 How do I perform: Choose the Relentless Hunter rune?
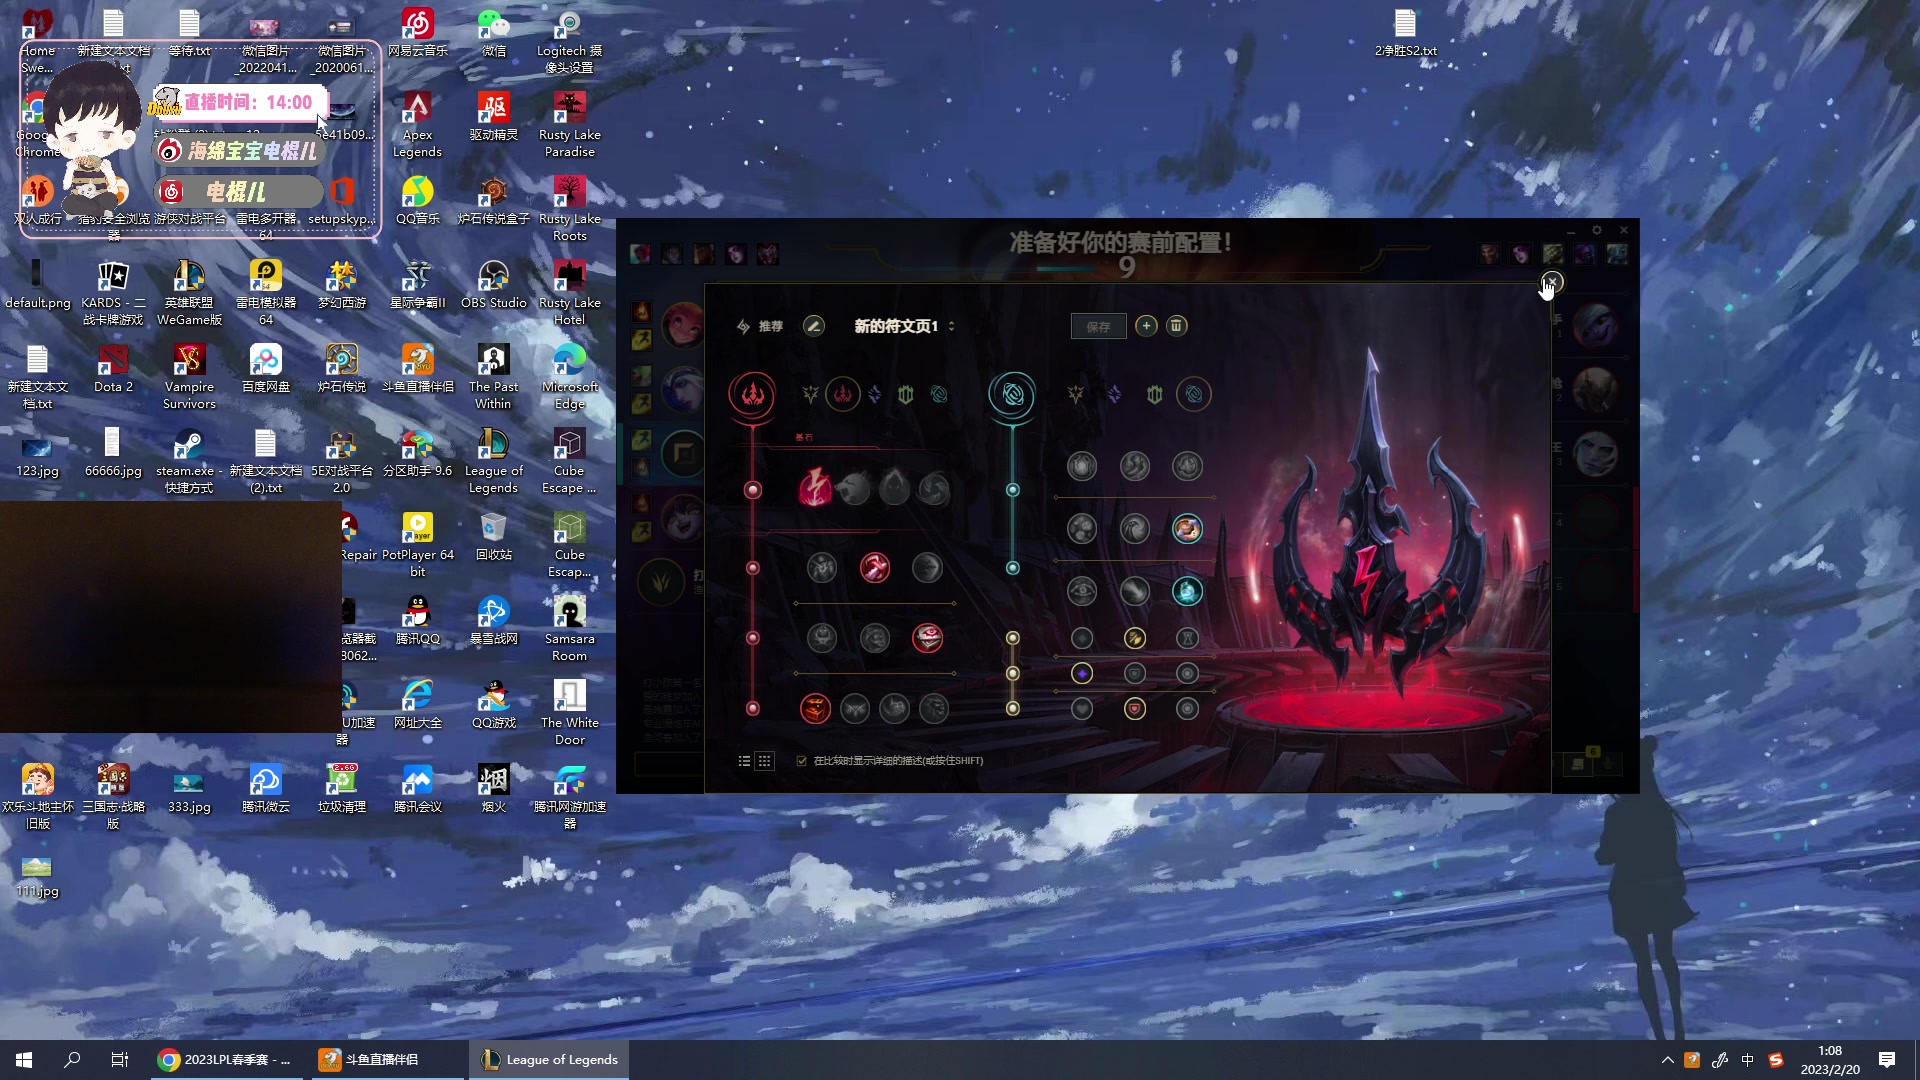(x=894, y=708)
